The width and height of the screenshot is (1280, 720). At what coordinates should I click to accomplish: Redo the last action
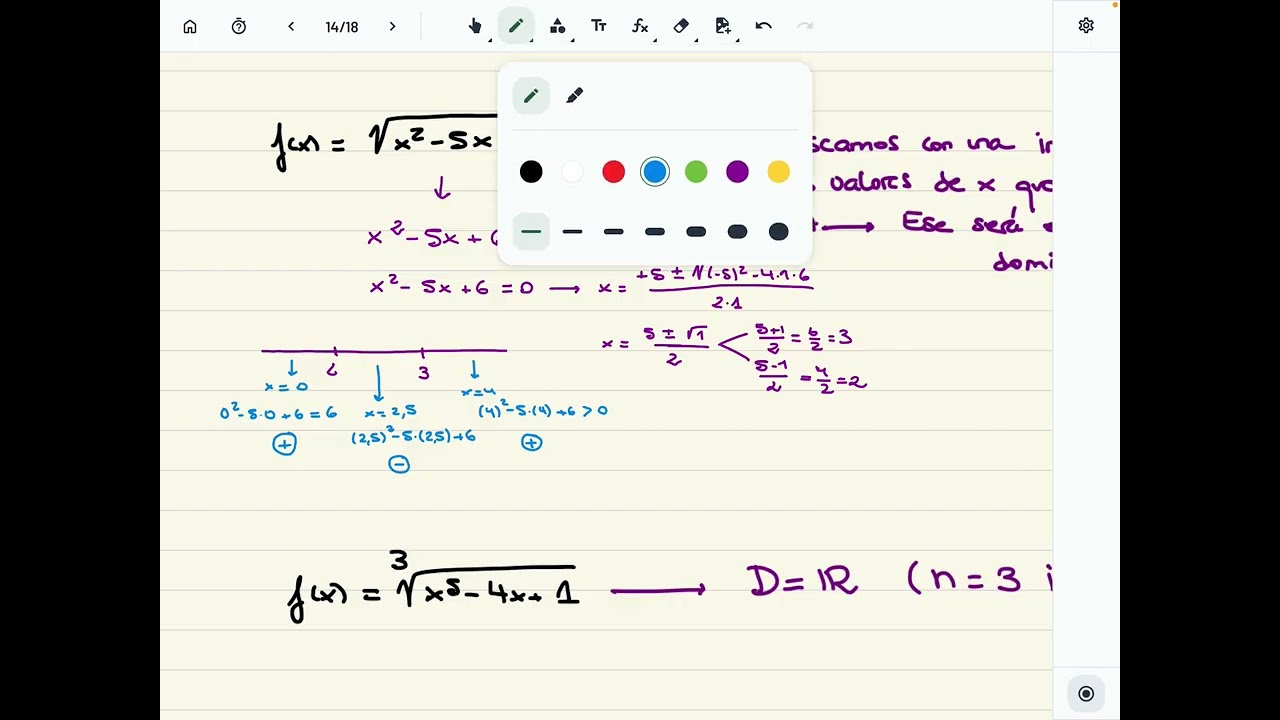[x=805, y=26]
